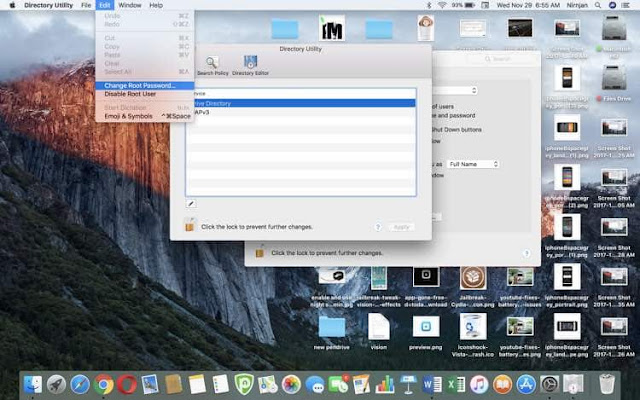Click the lock icon in the background preferences window

tap(260, 251)
